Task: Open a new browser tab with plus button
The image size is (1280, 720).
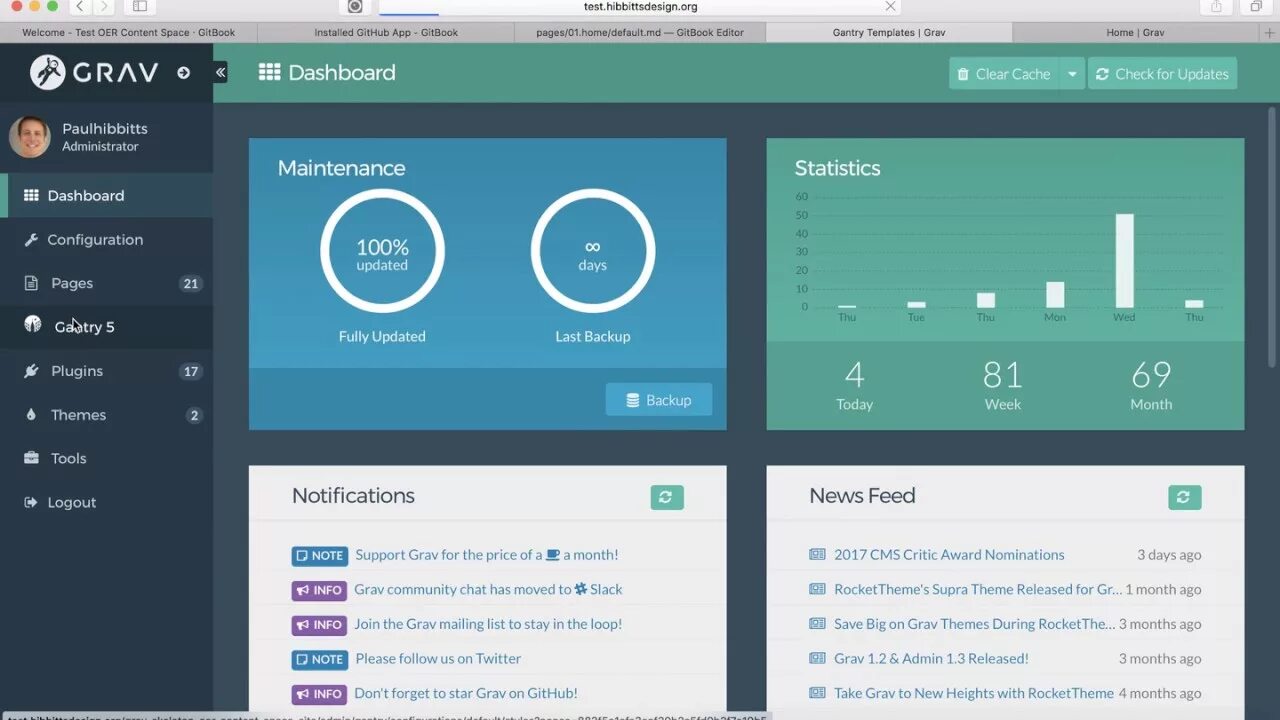Action: click(x=1270, y=32)
